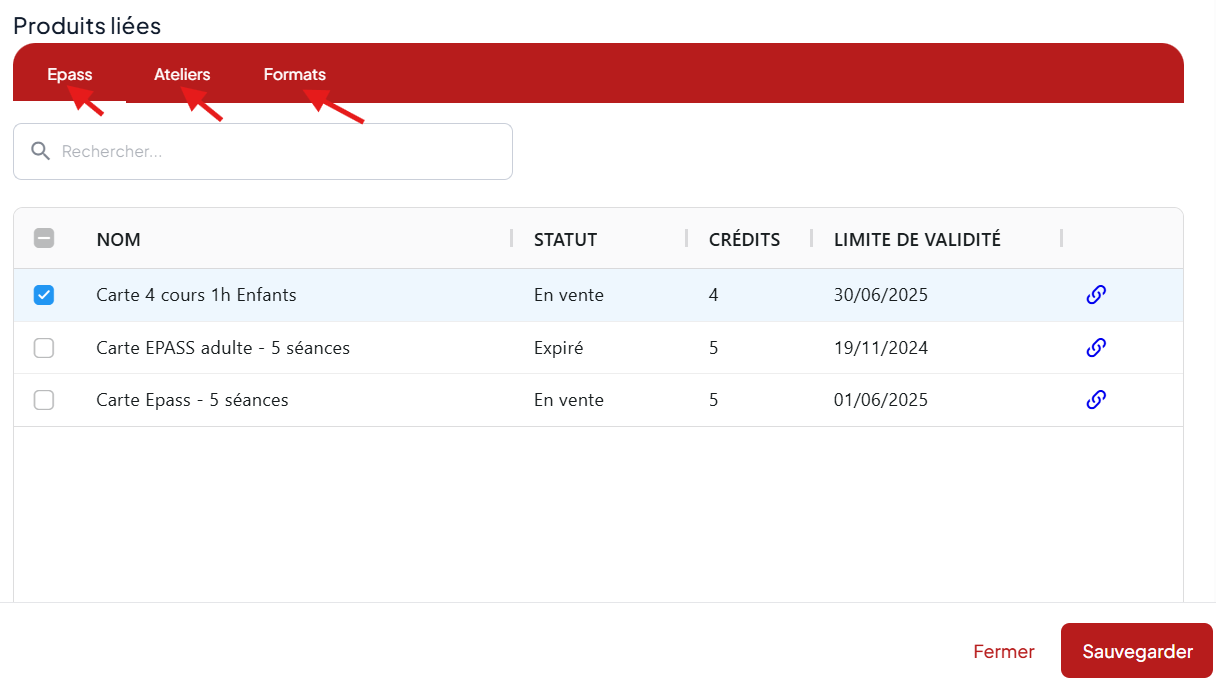Click the search magnifier icon

40,151
